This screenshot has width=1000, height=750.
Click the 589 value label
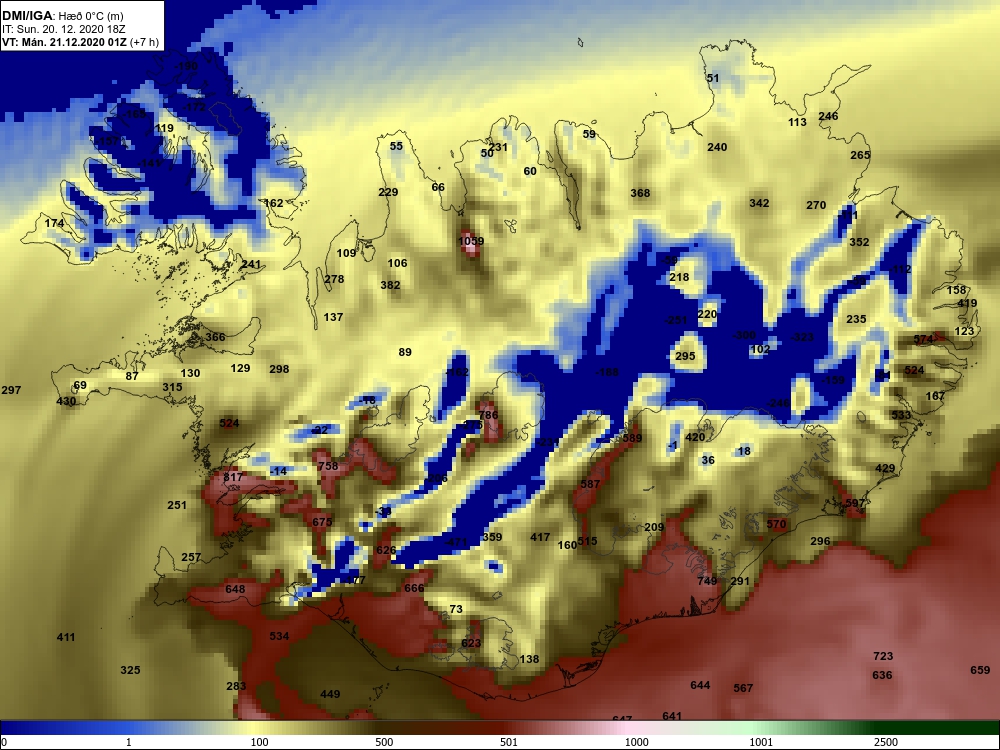[632, 438]
